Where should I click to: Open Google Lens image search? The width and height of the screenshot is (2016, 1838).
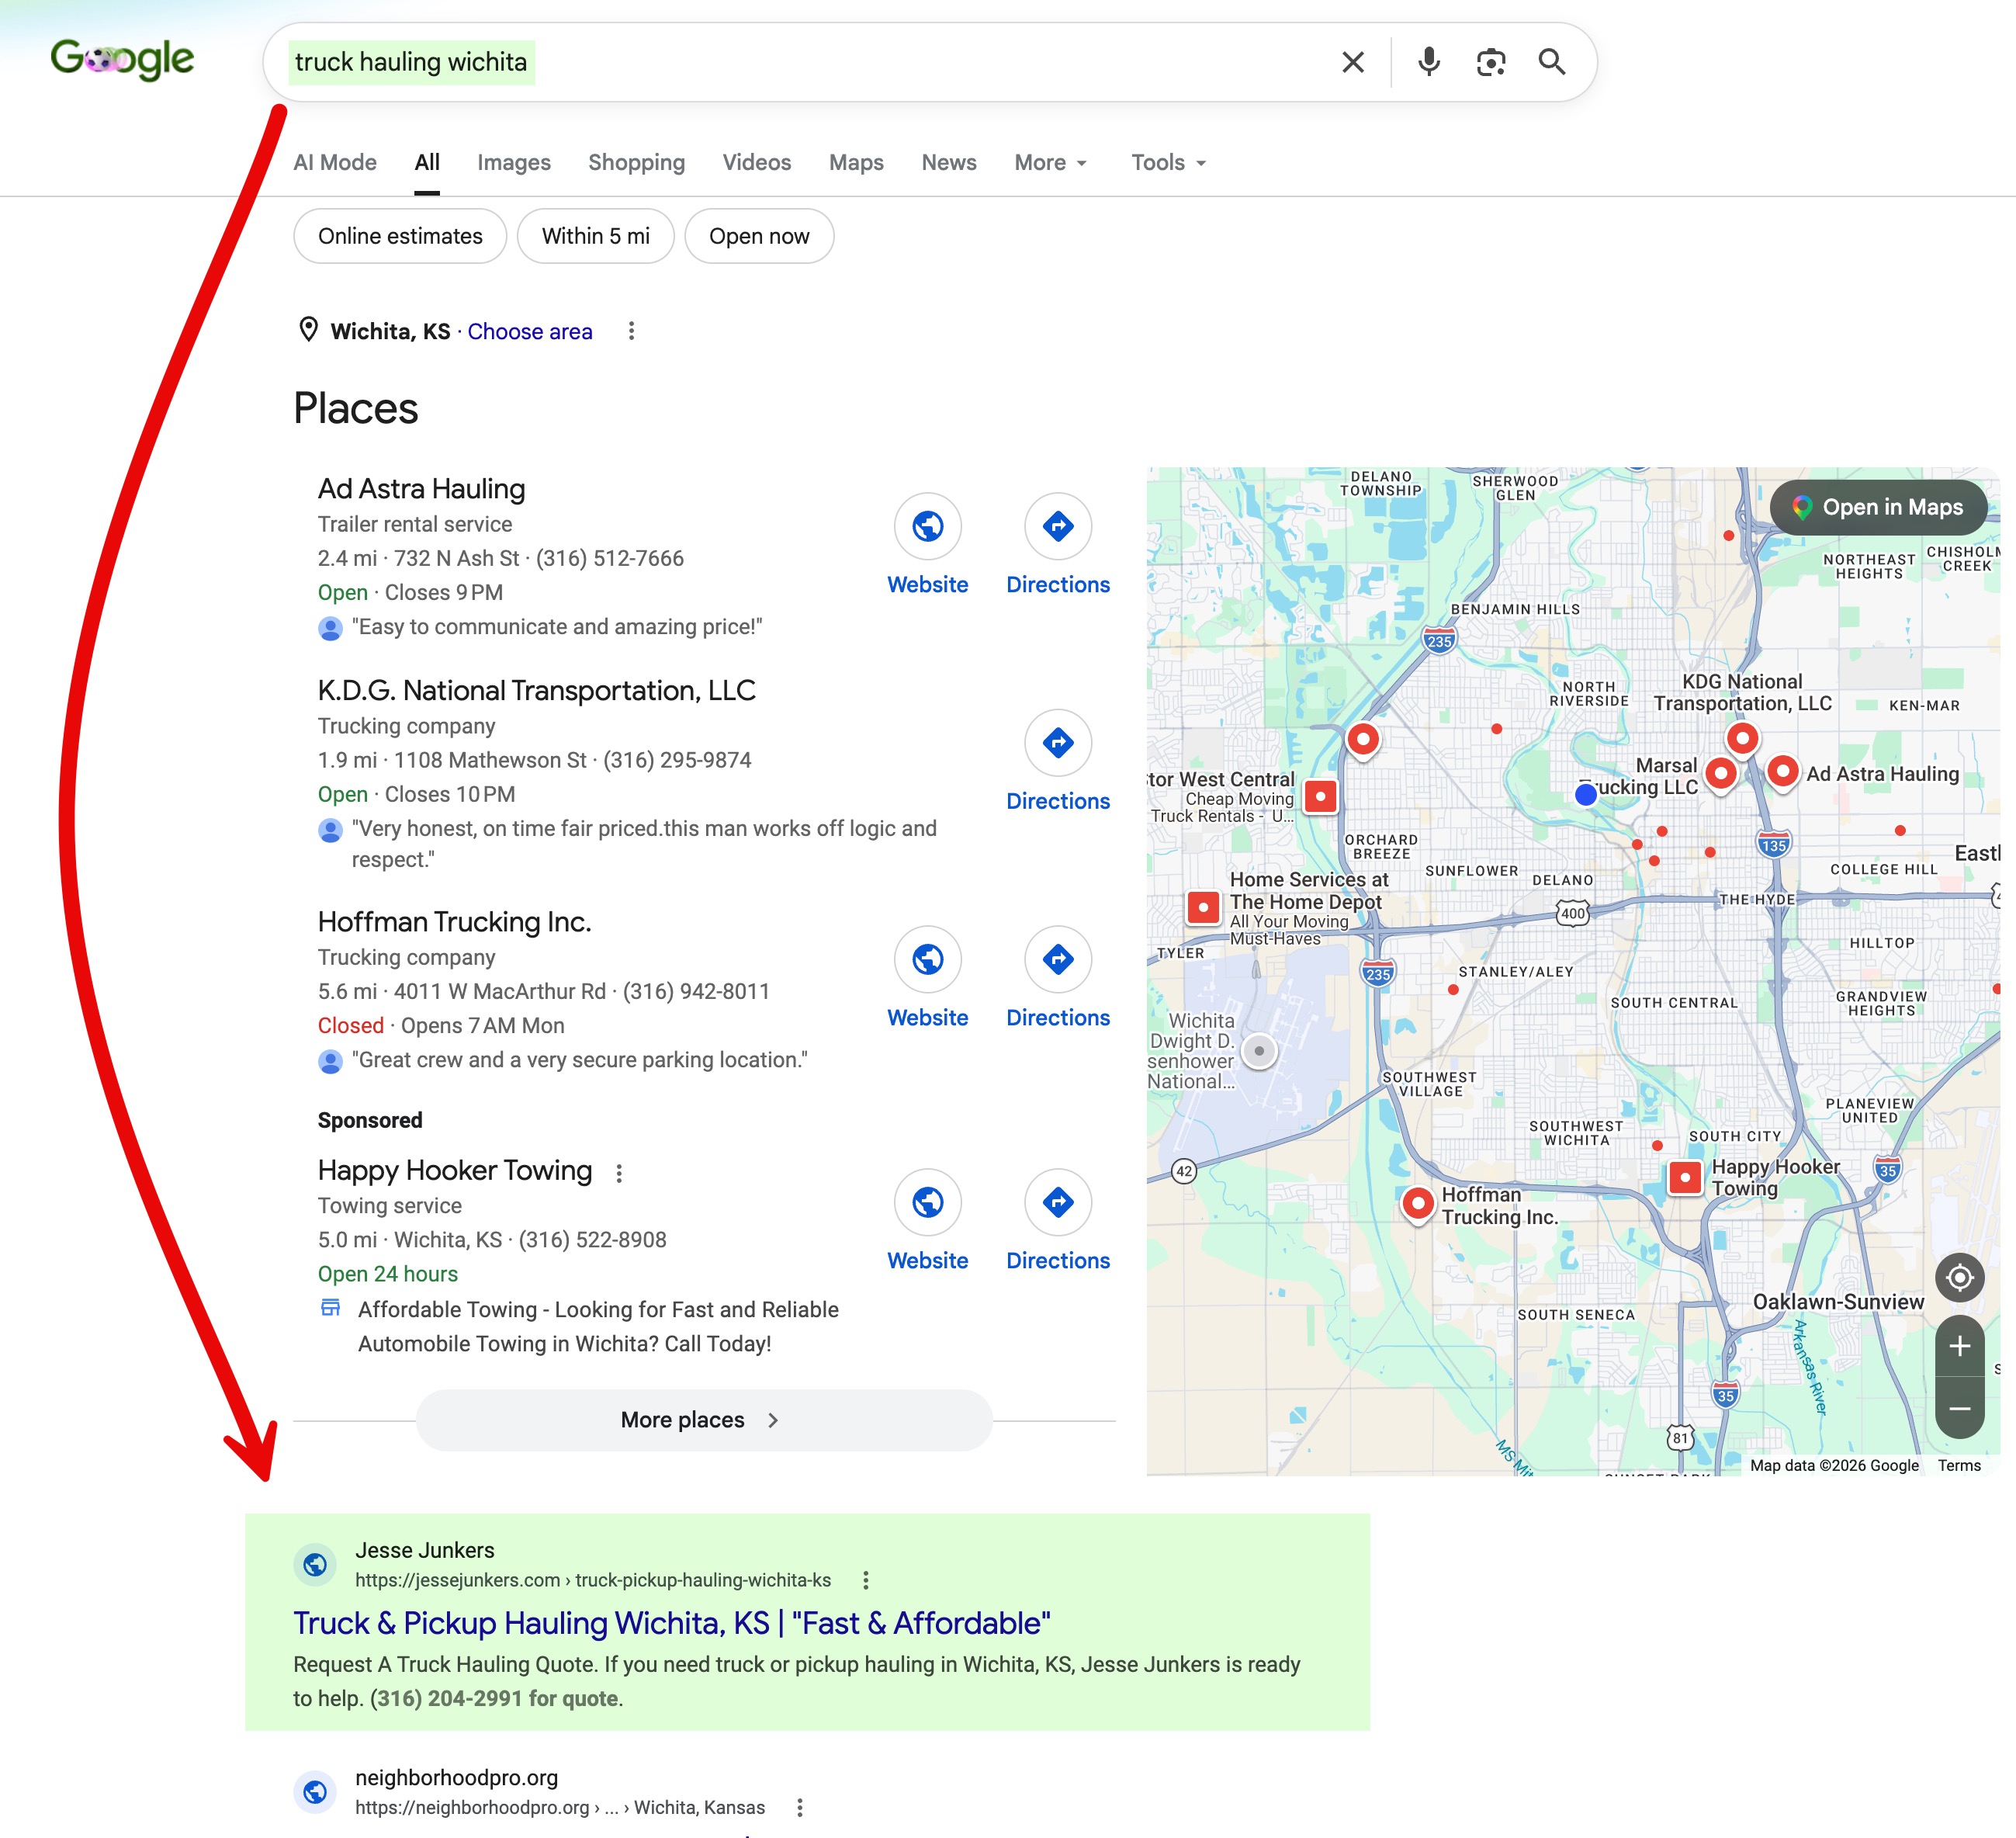1490,62
